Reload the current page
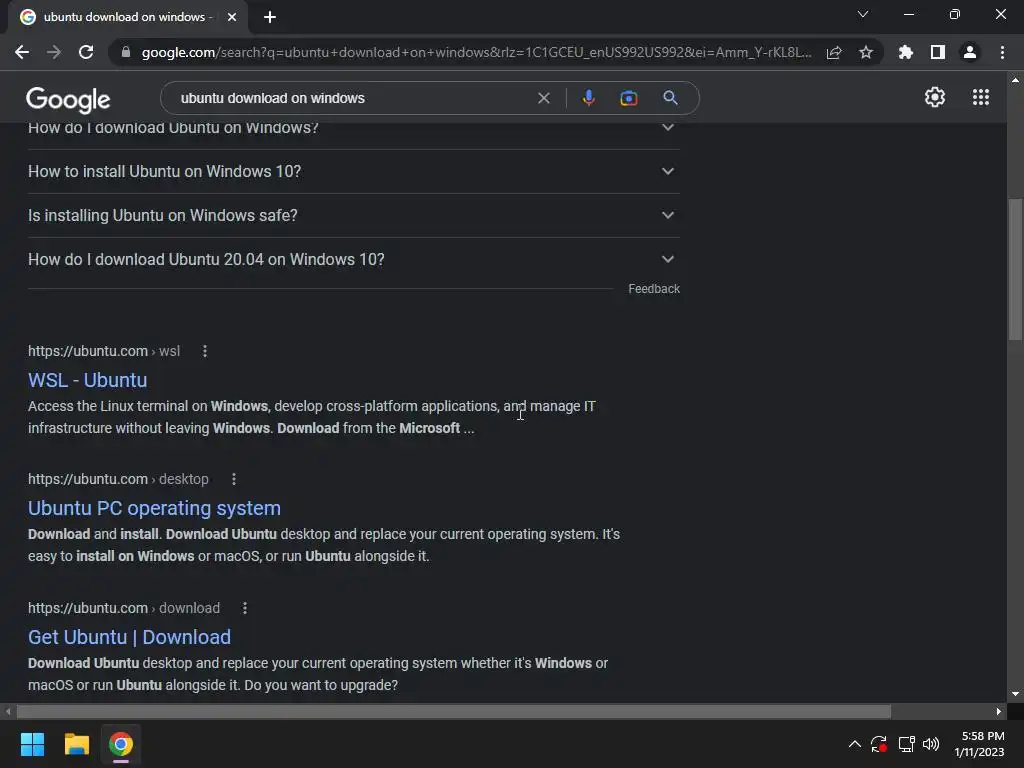This screenshot has height=768, width=1024. pyautogui.click(x=86, y=52)
